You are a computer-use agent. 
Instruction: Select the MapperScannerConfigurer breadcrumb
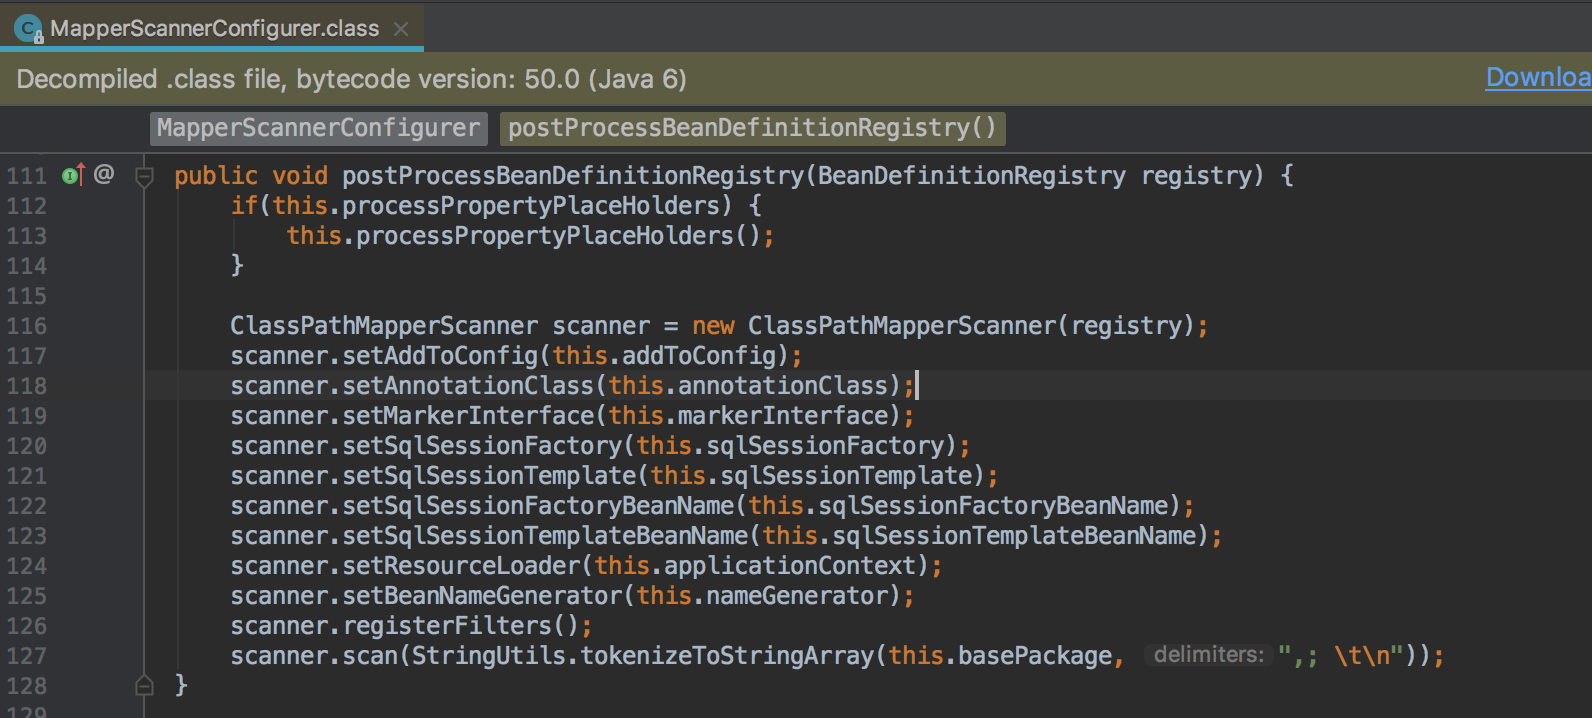pyautogui.click(x=318, y=128)
